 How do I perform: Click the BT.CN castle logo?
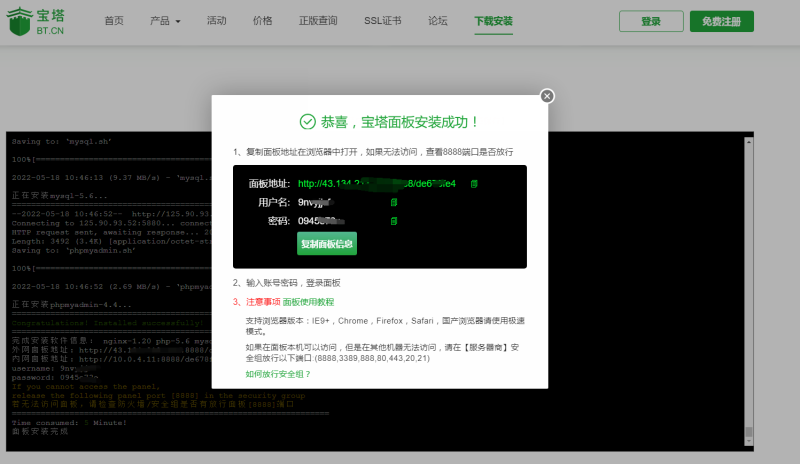[35, 21]
